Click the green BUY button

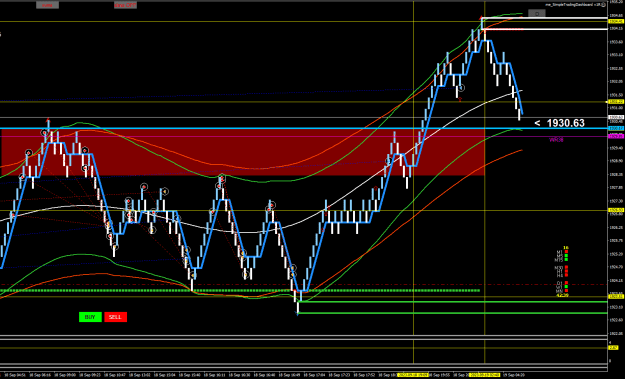tap(90, 317)
